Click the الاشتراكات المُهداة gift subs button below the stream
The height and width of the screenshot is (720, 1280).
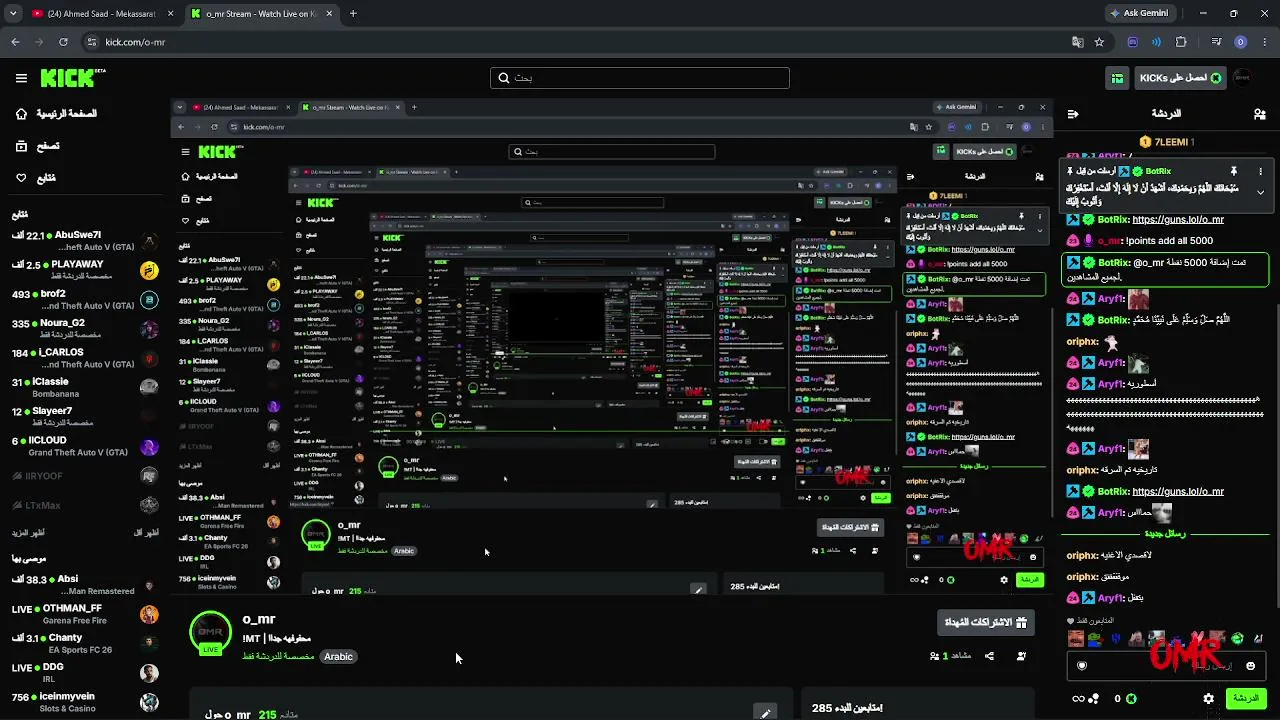click(985, 622)
